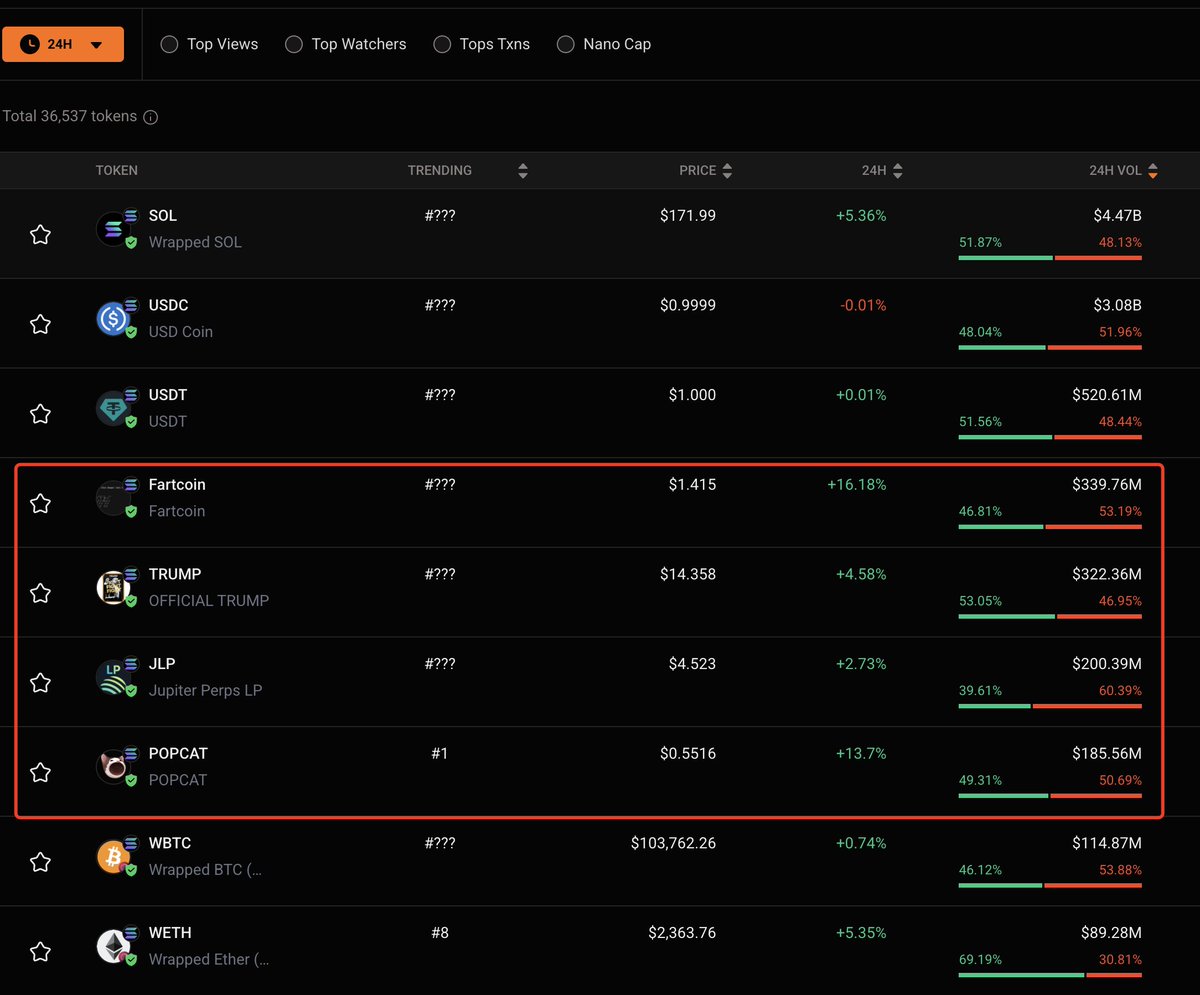Screen dimensions: 1200x995
Task: Open the USD Coin token page
Action: coord(181,332)
